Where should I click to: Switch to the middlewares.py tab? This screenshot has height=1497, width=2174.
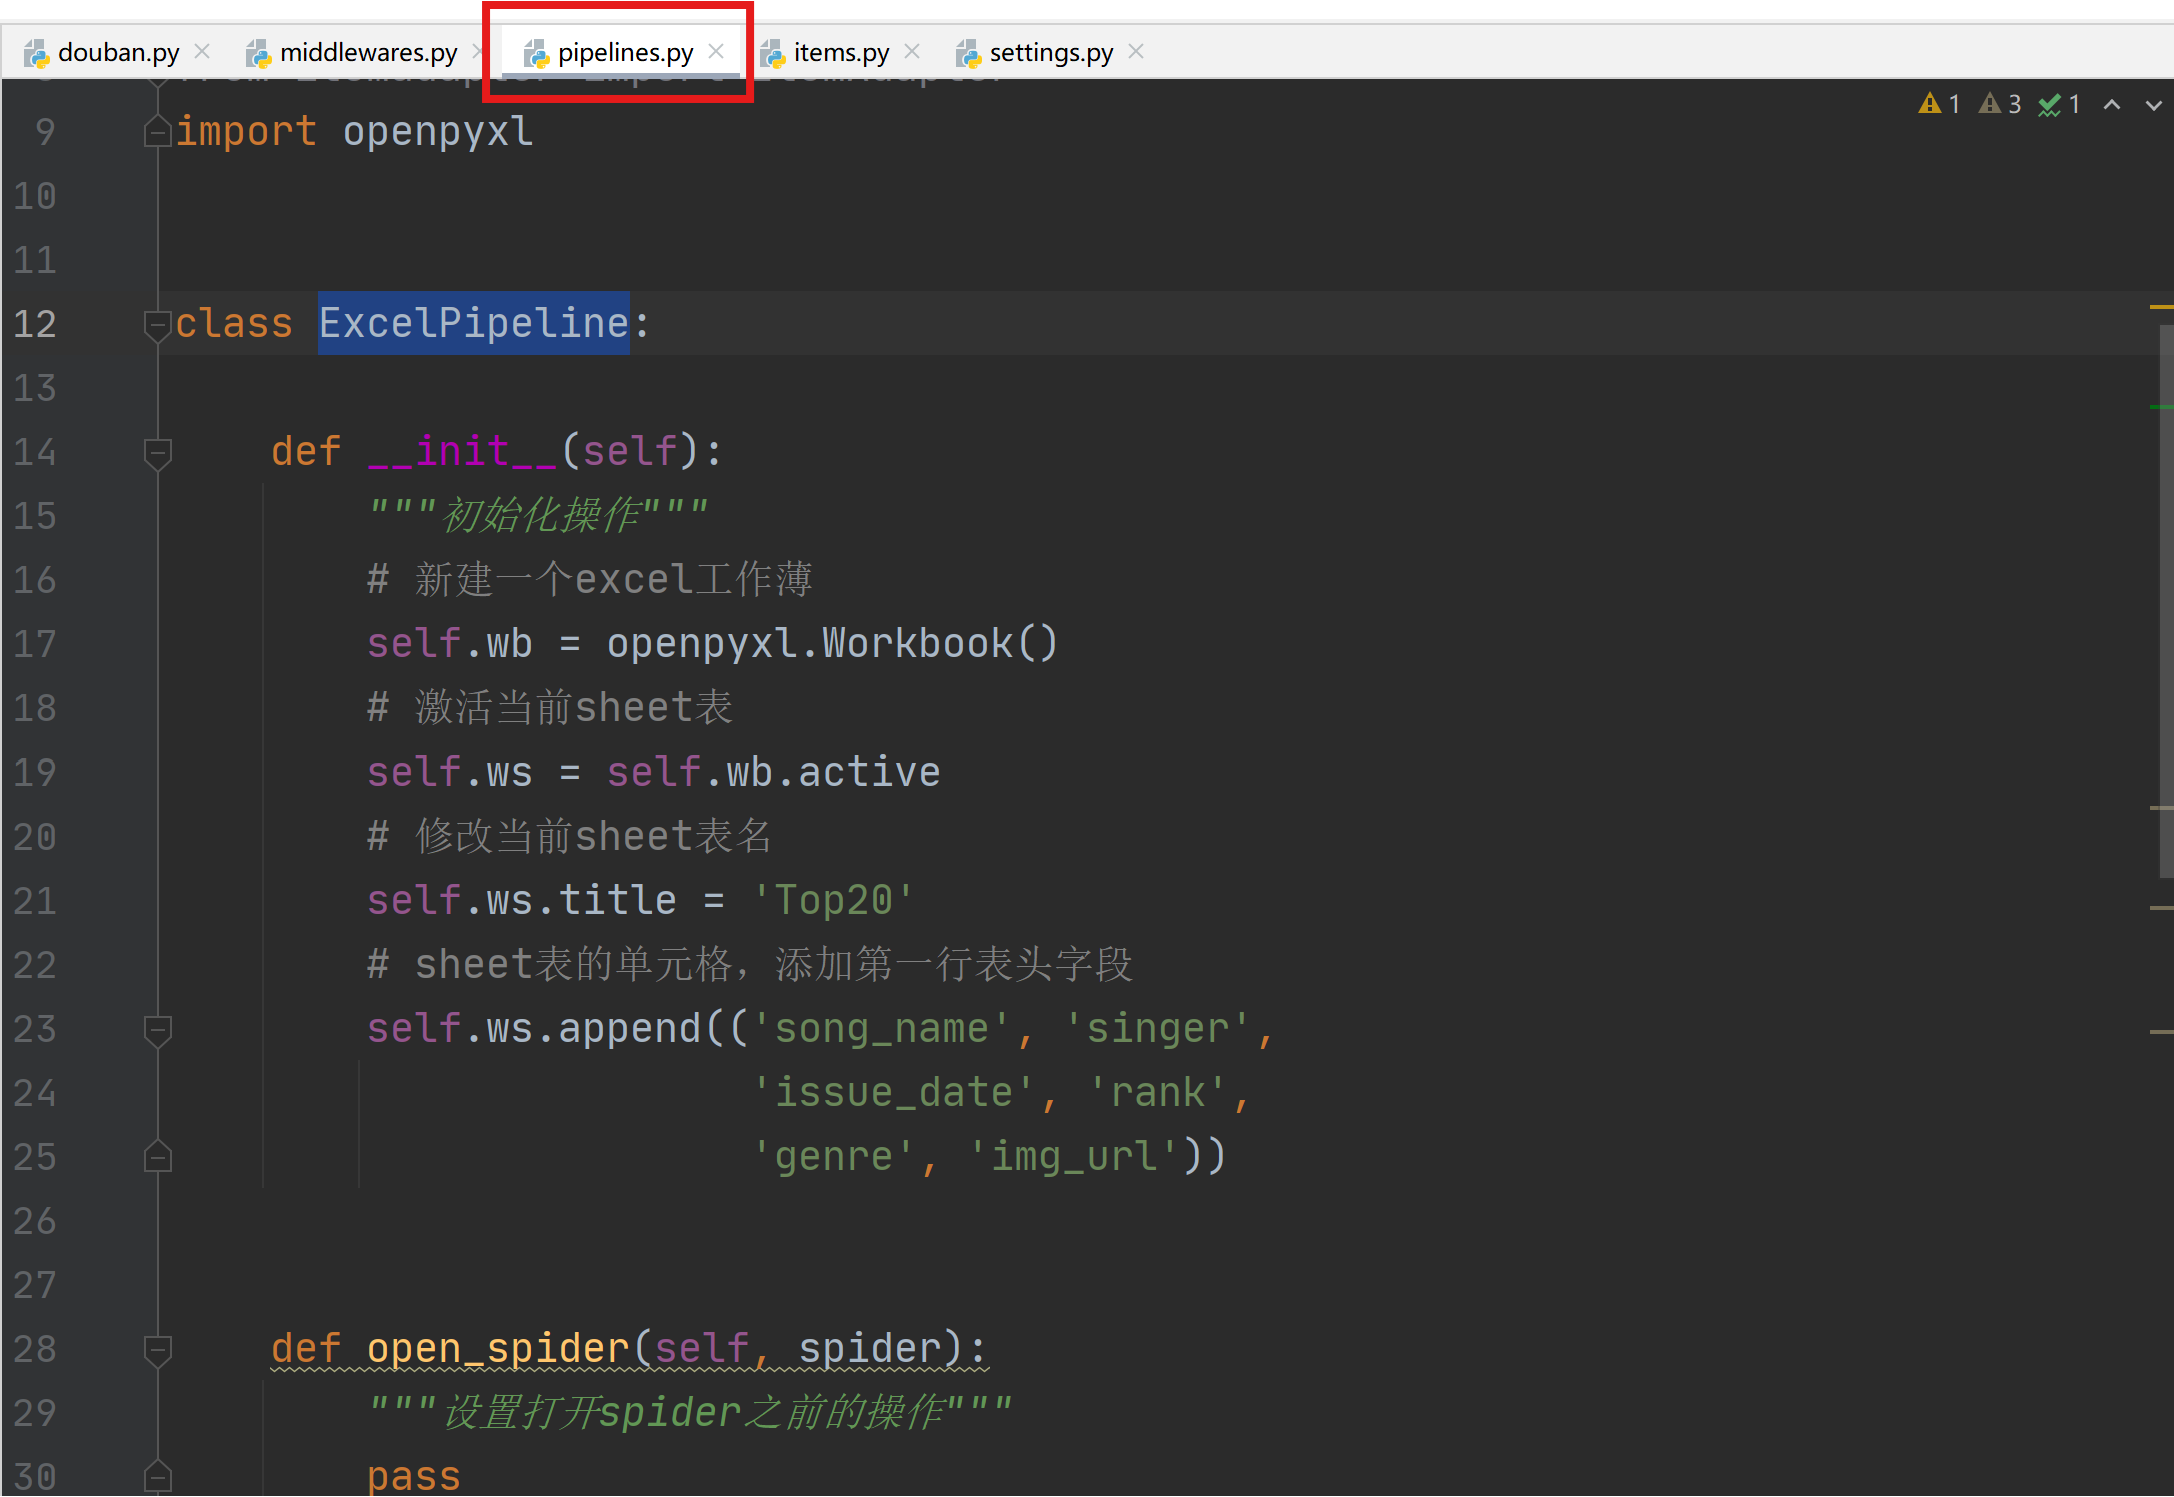pos(367,52)
